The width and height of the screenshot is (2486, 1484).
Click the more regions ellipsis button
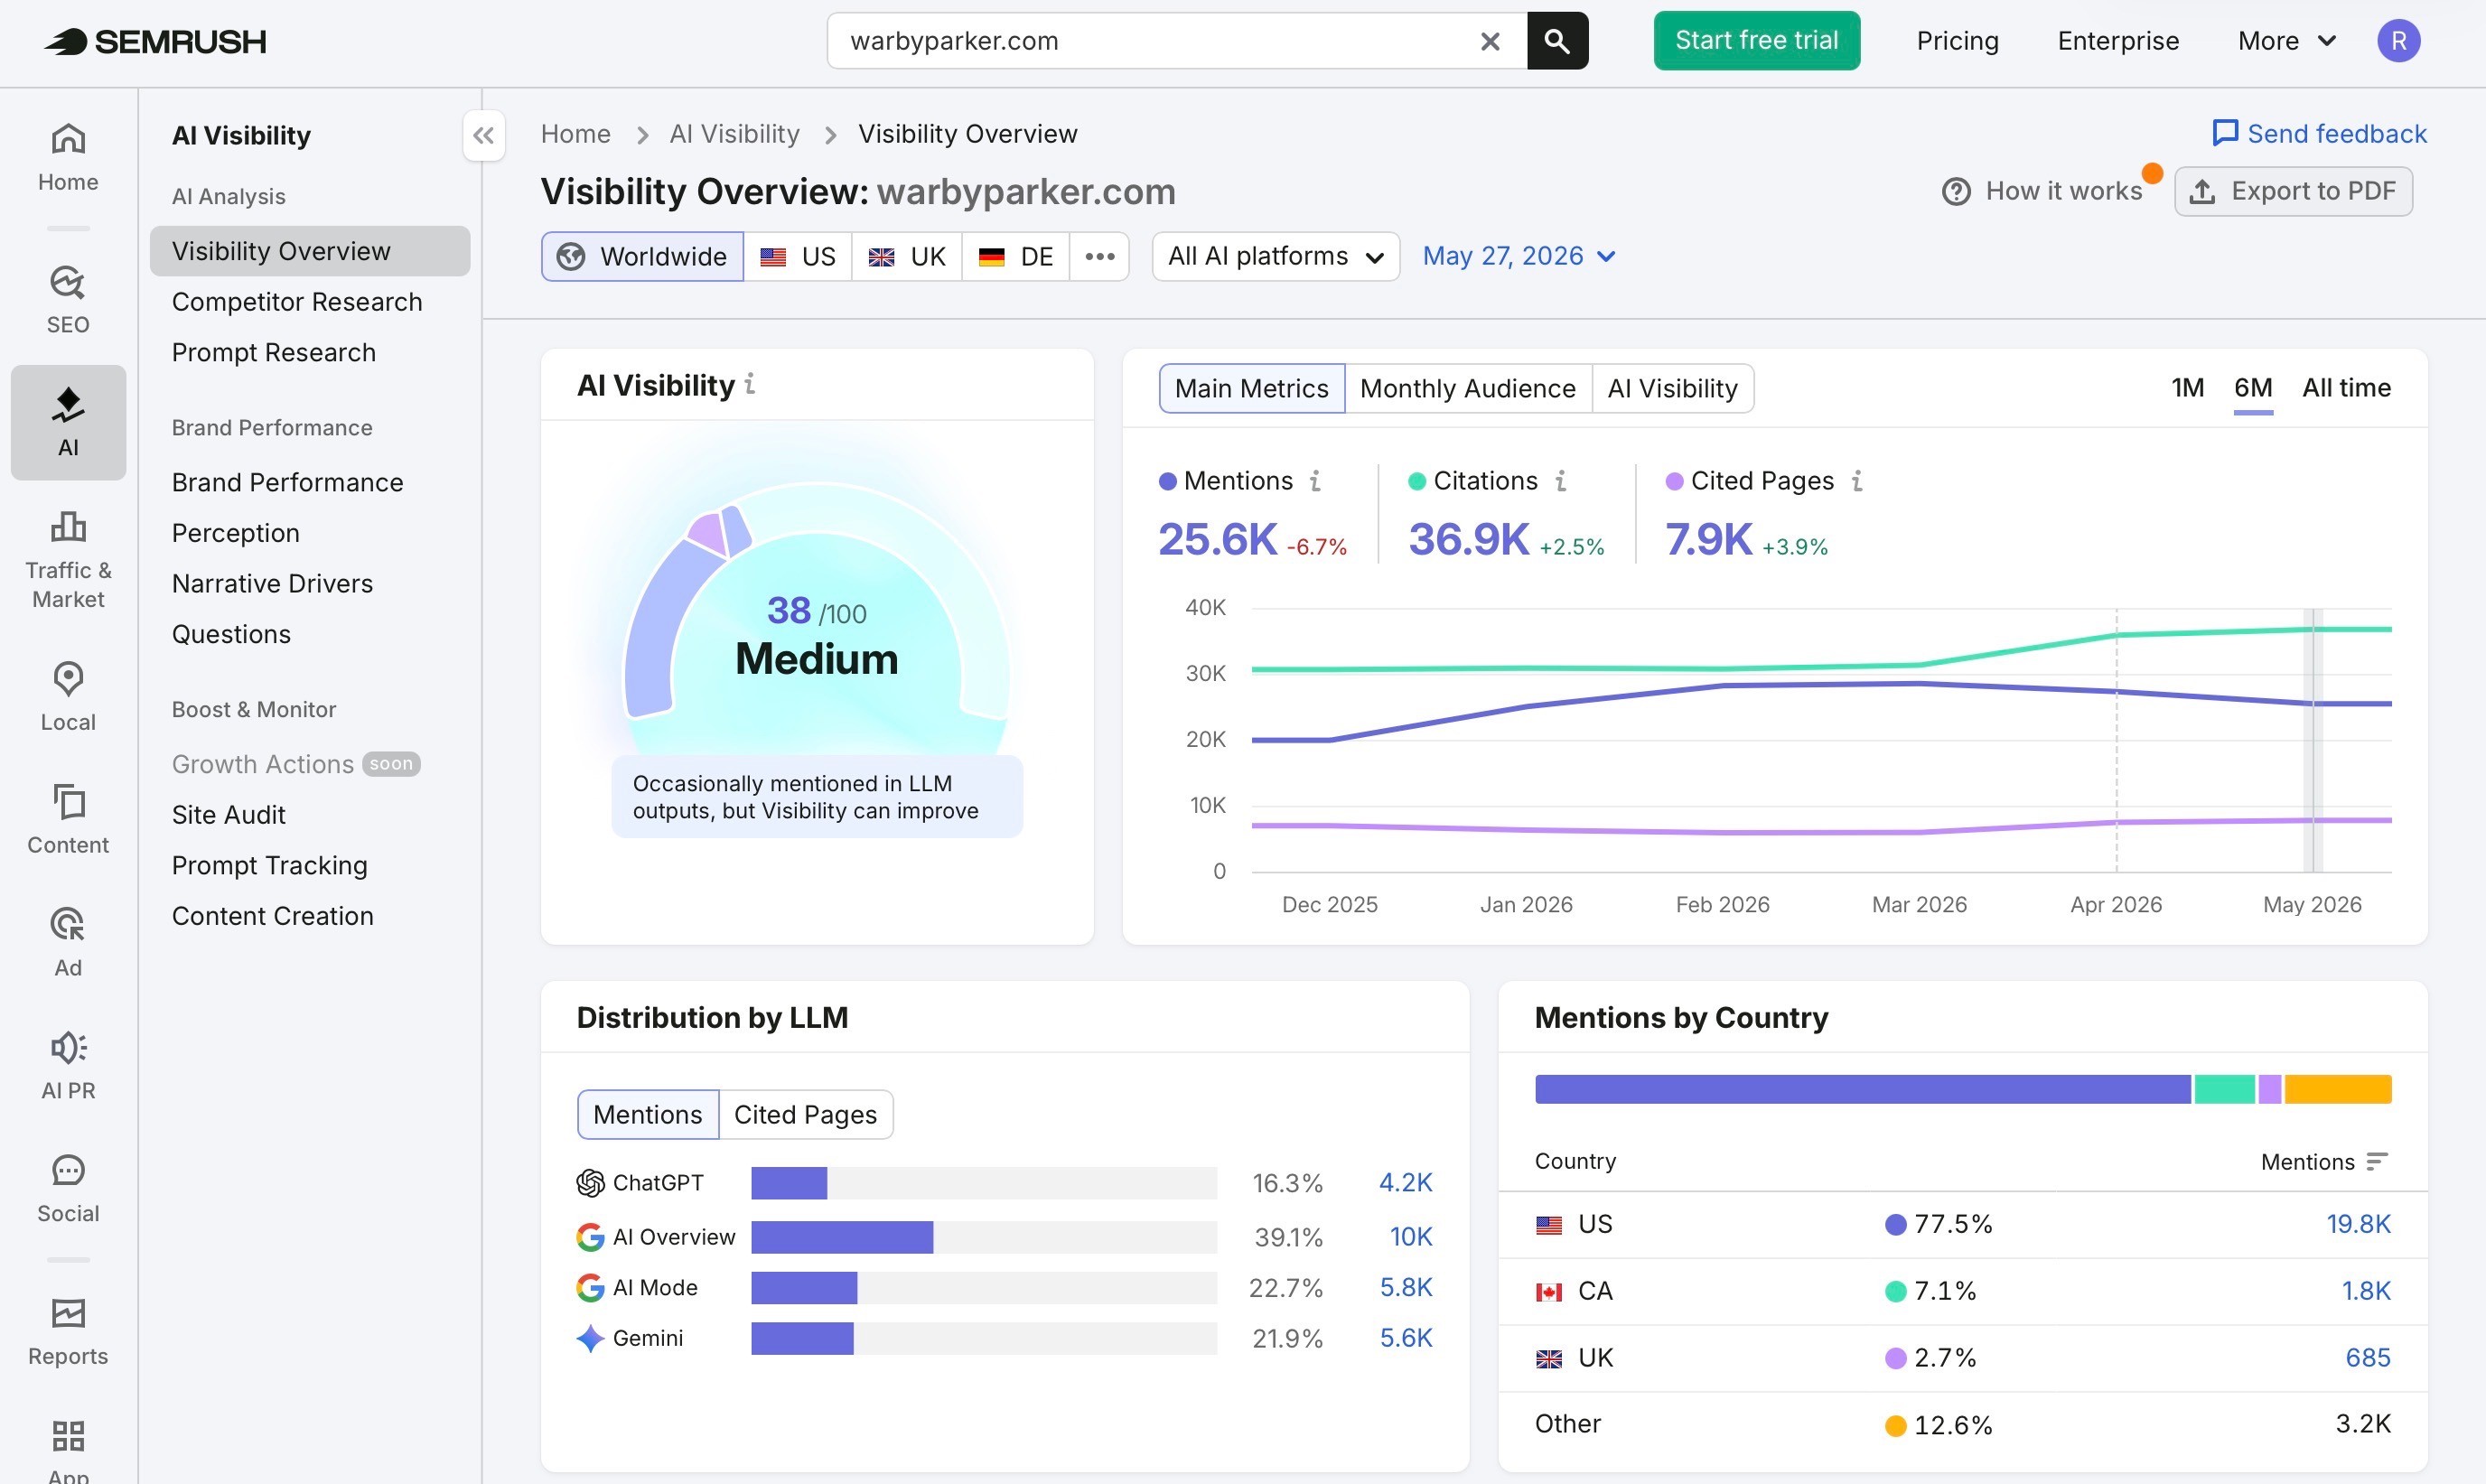pos(1099,256)
